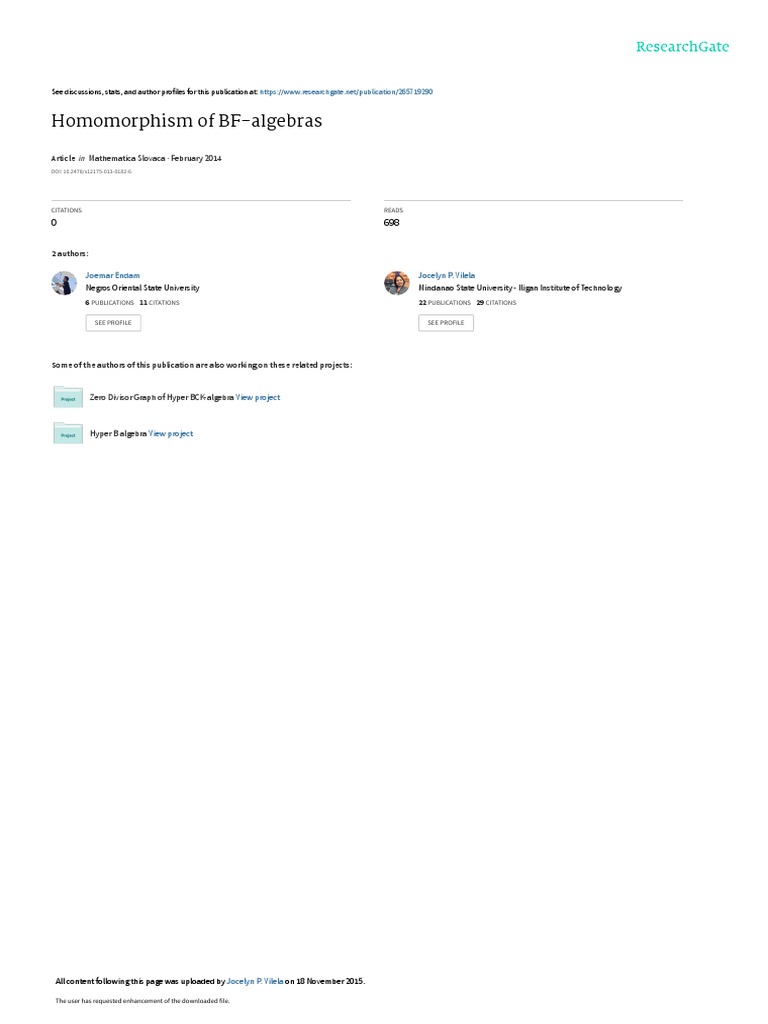
Task: Click Negros Oriental State University affiliation
Action: pos(142,288)
